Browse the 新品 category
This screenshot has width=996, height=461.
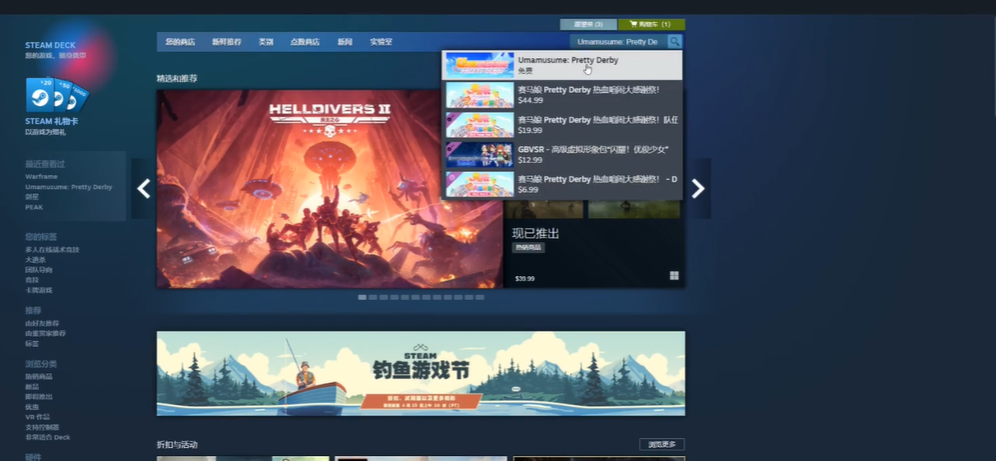coord(32,387)
